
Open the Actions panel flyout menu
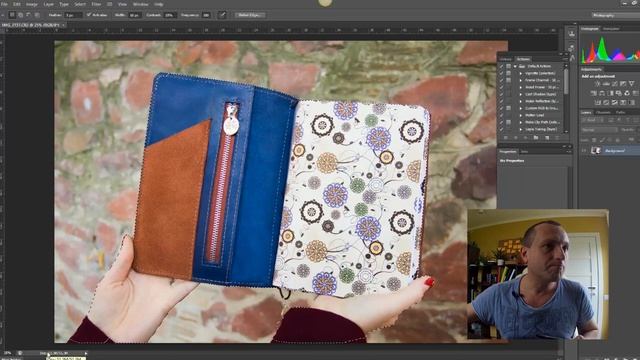566,59
